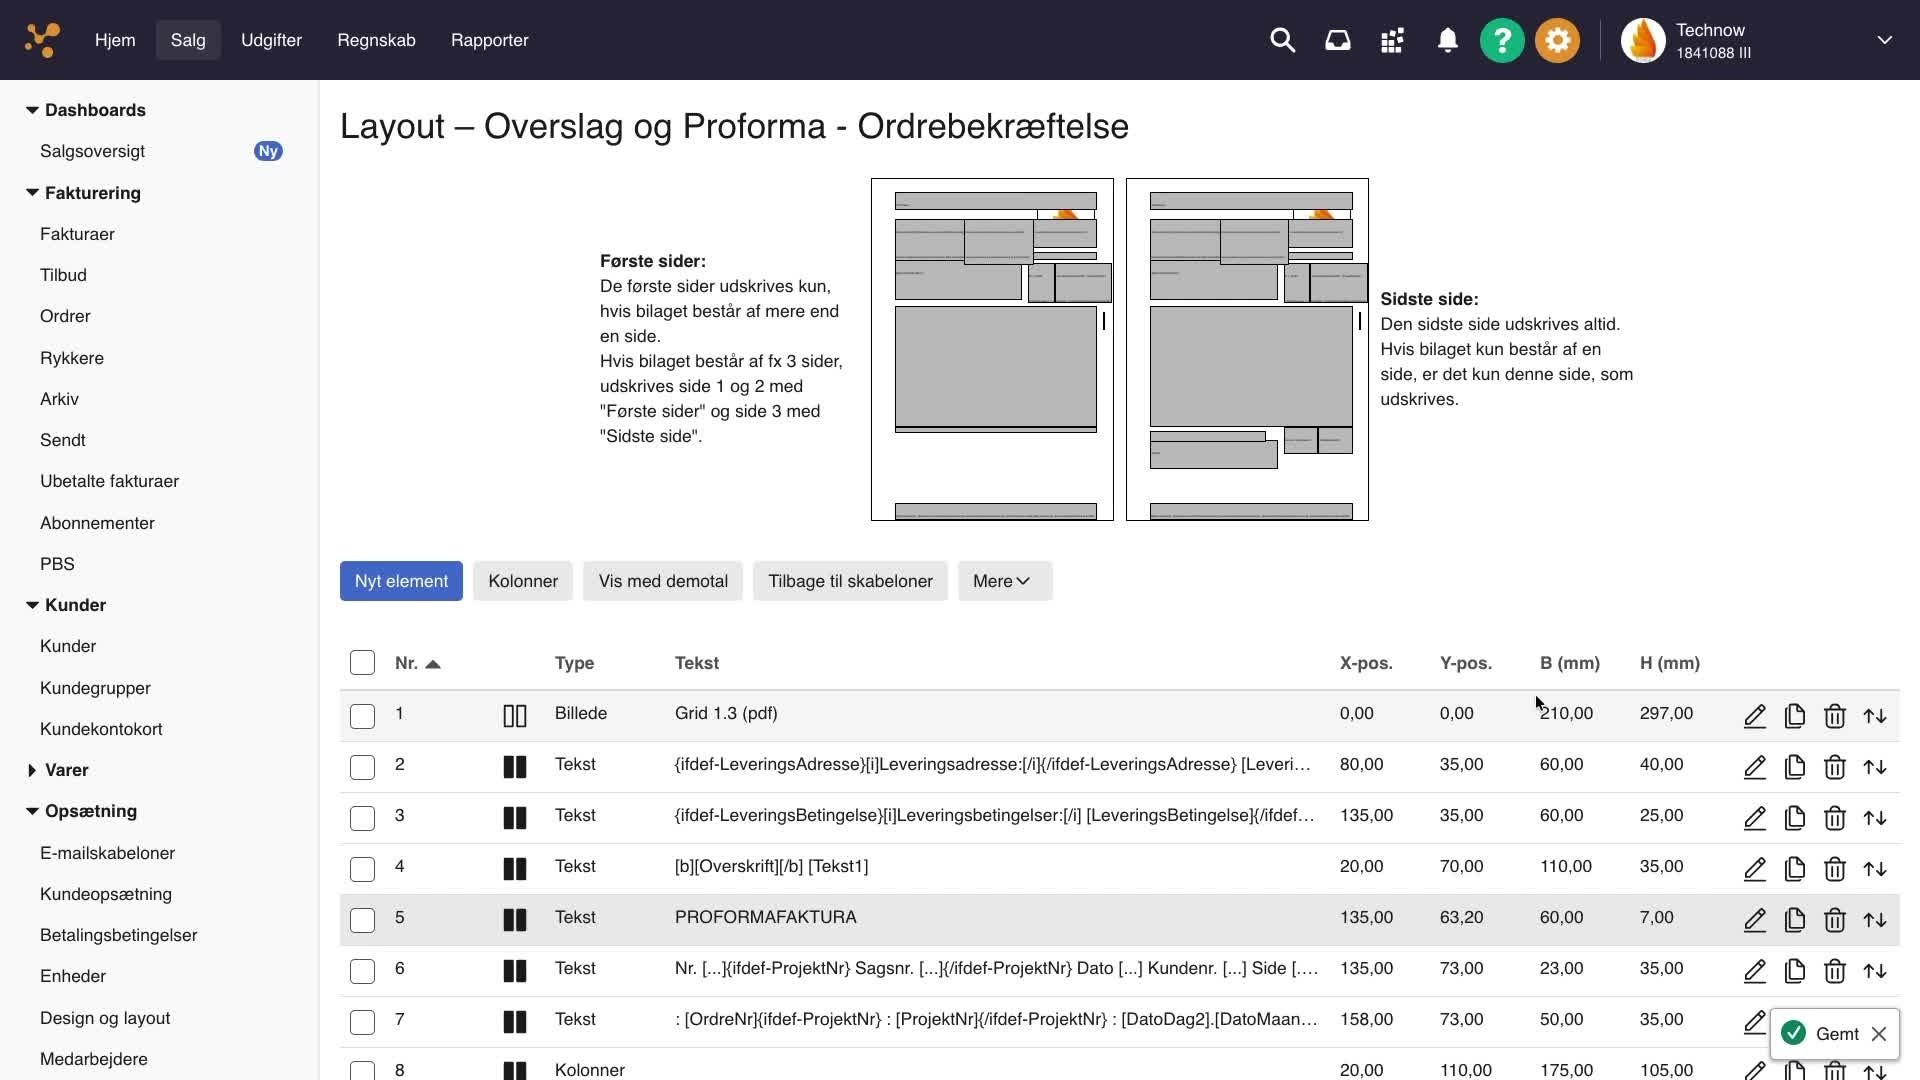Open the apps grid icon

1392,40
